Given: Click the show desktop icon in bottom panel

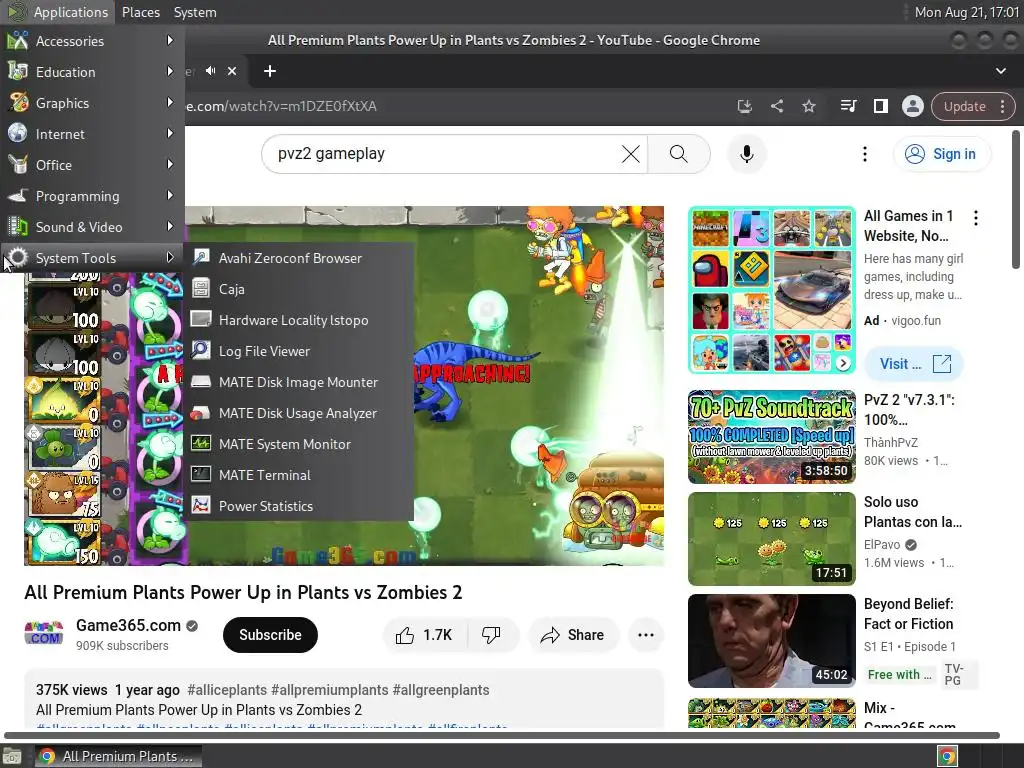Looking at the screenshot, I should pos(12,756).
